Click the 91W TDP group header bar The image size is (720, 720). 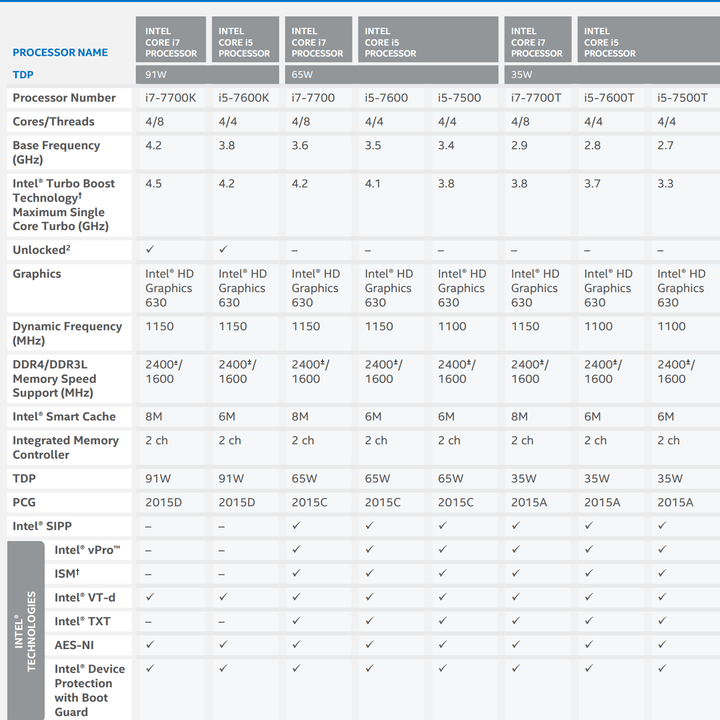208,74
